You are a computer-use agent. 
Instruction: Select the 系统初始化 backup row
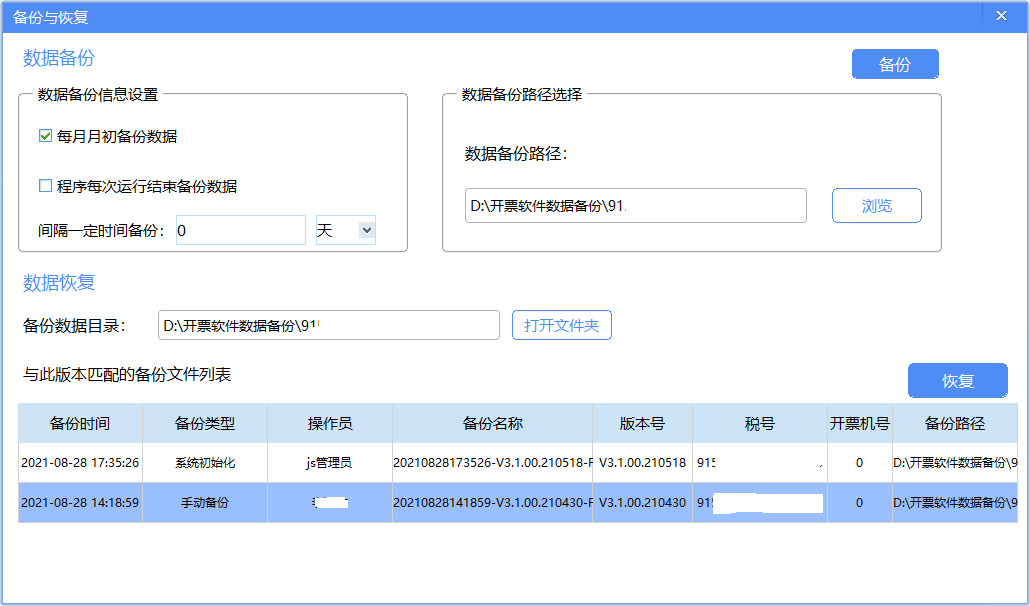pos(205,463)
